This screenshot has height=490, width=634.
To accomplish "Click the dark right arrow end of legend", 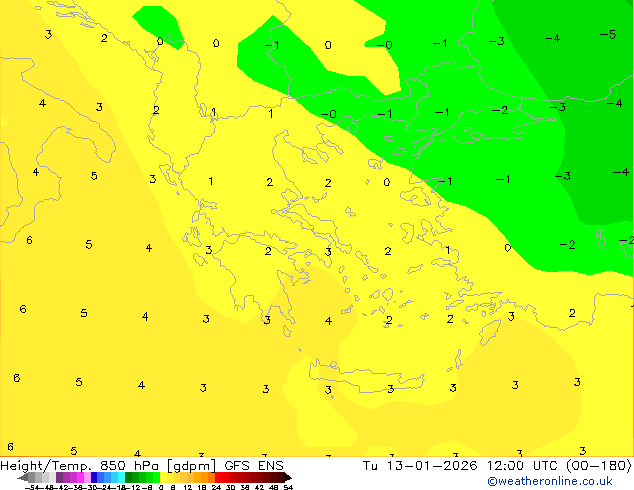I will click(288, 478).
